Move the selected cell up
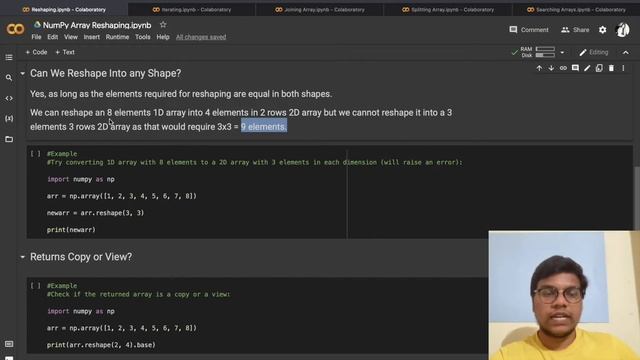640x360 pixels. (x=539, y=68)
